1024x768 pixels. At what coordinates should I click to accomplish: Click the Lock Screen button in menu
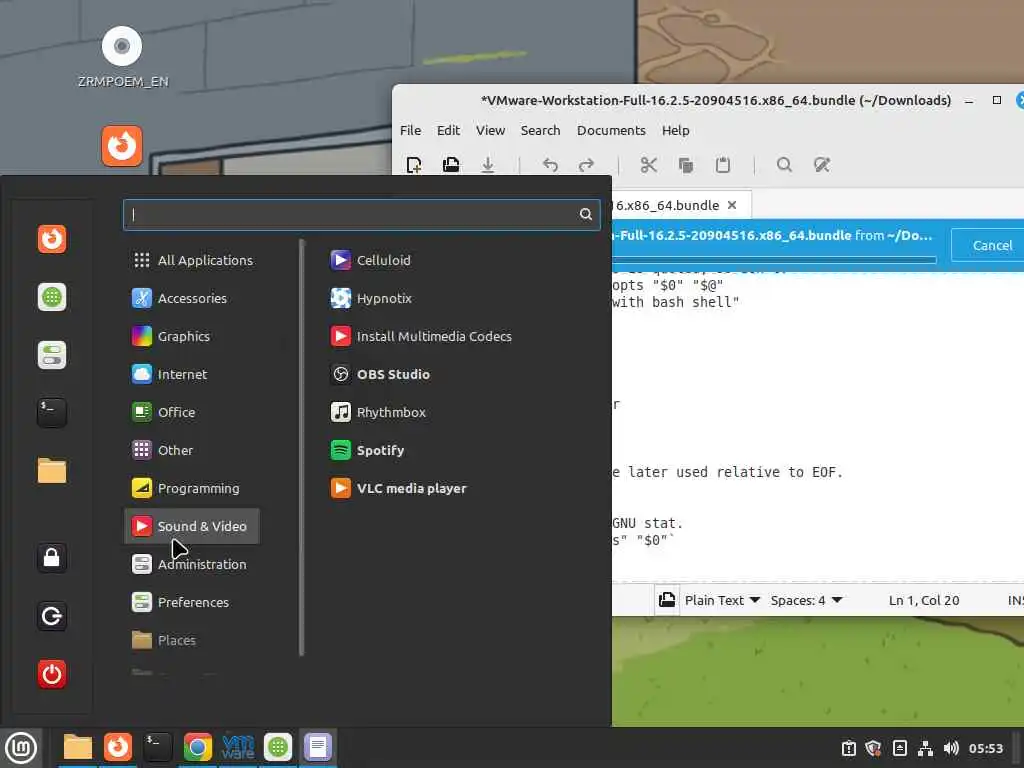(52, 558)
